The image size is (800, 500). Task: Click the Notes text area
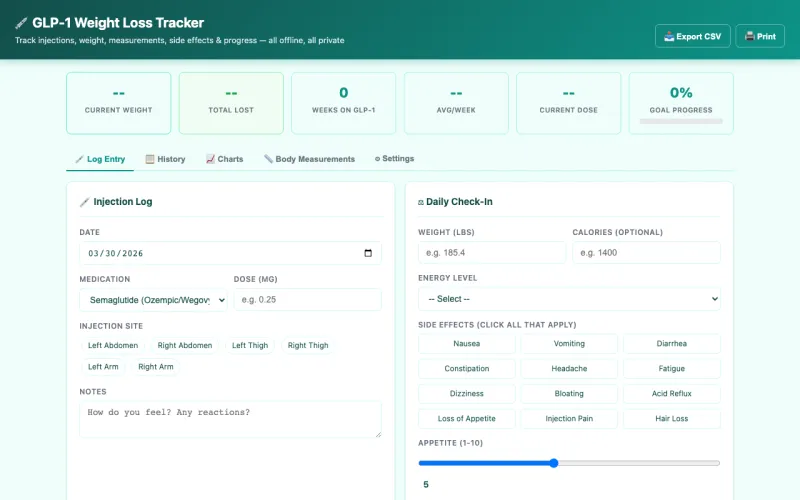point(230,419)
